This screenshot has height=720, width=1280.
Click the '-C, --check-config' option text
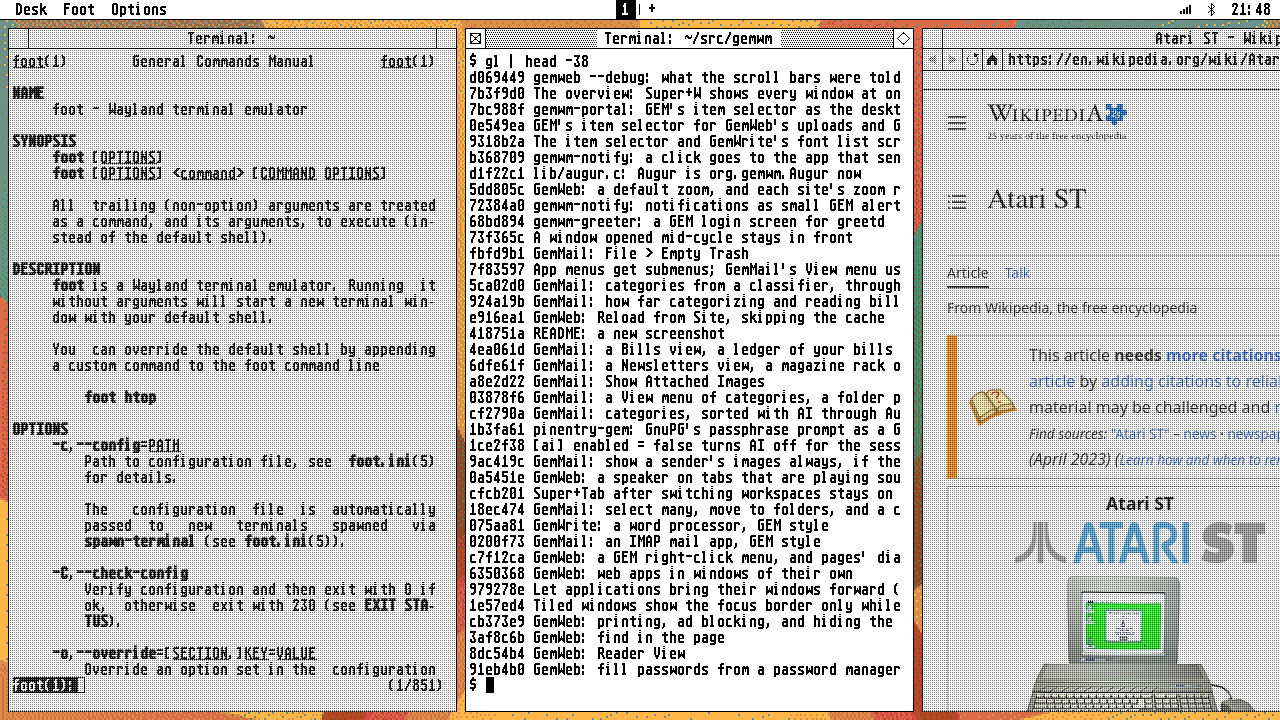[120, 573]
